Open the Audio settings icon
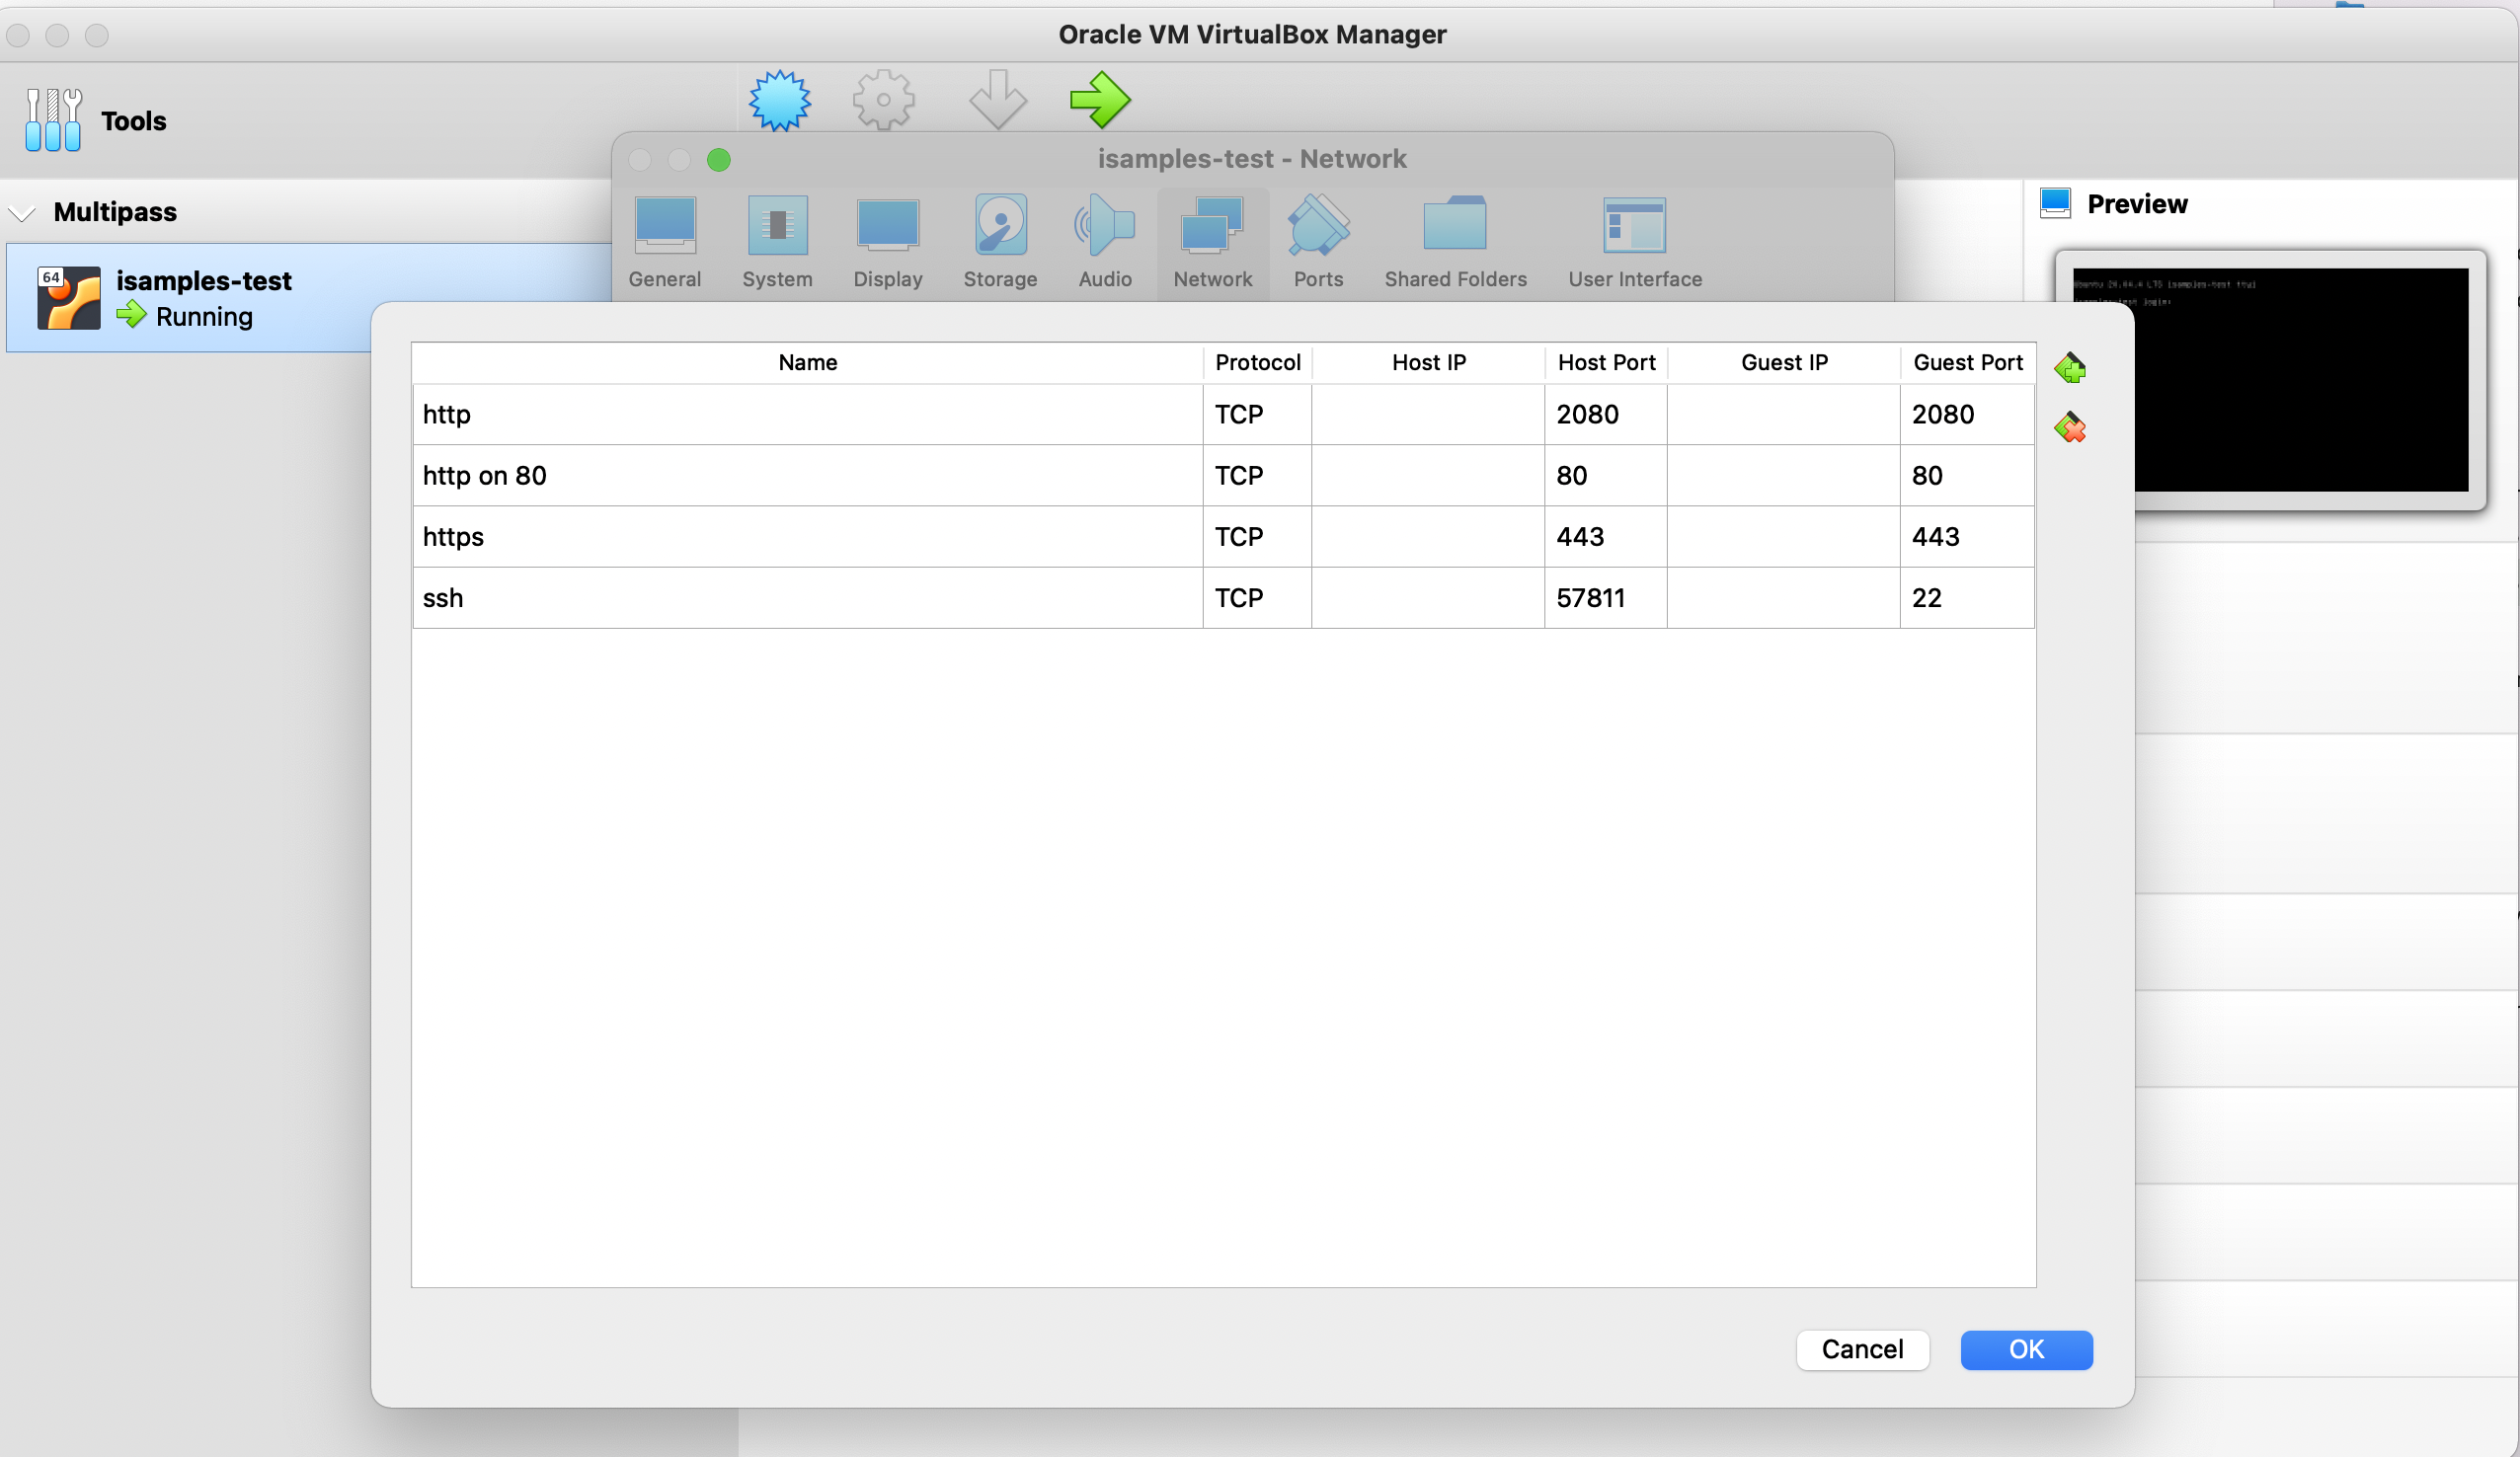Viewport: 2520px width, 1457px height. pos(1104,227)
